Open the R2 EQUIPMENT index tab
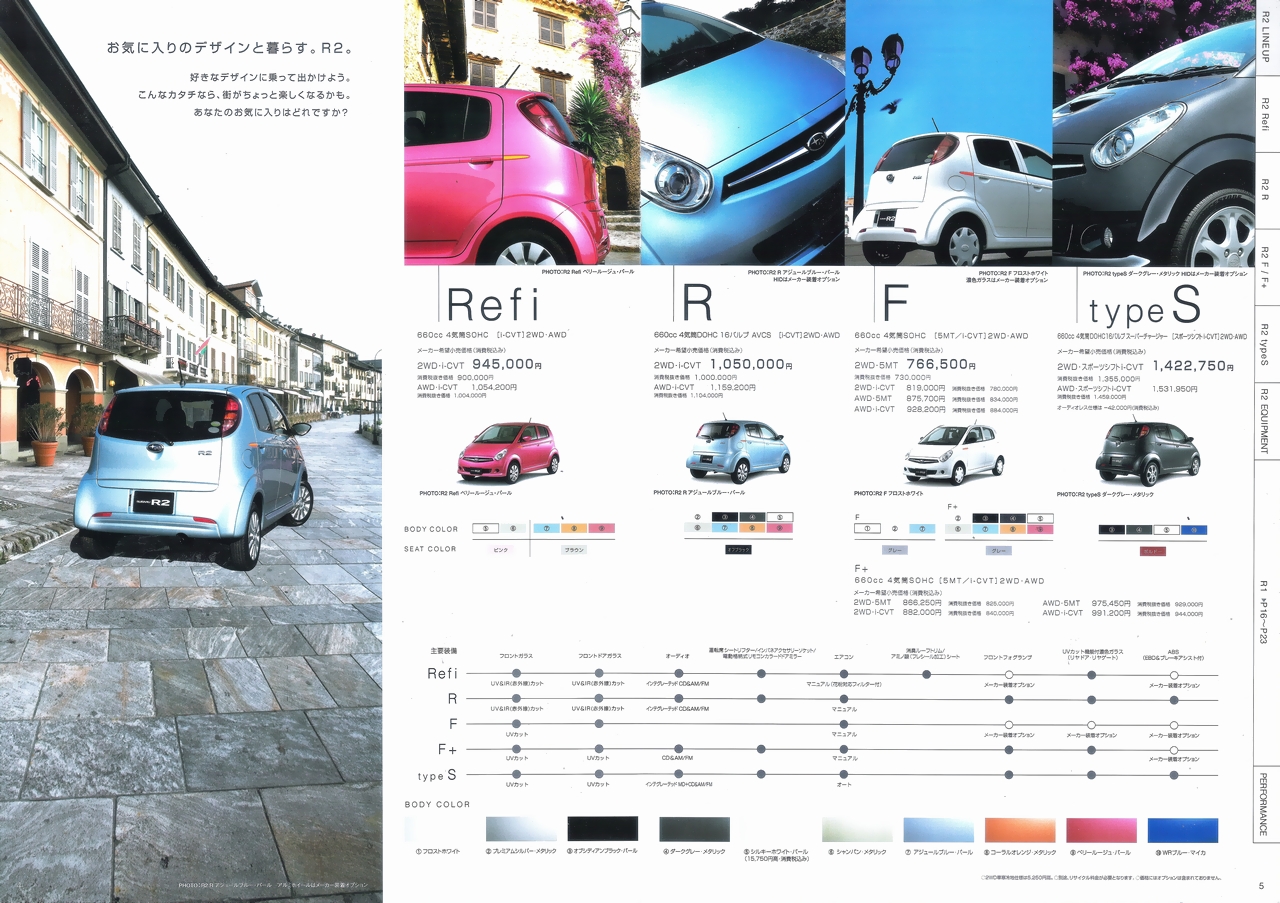 [1266, 421]
